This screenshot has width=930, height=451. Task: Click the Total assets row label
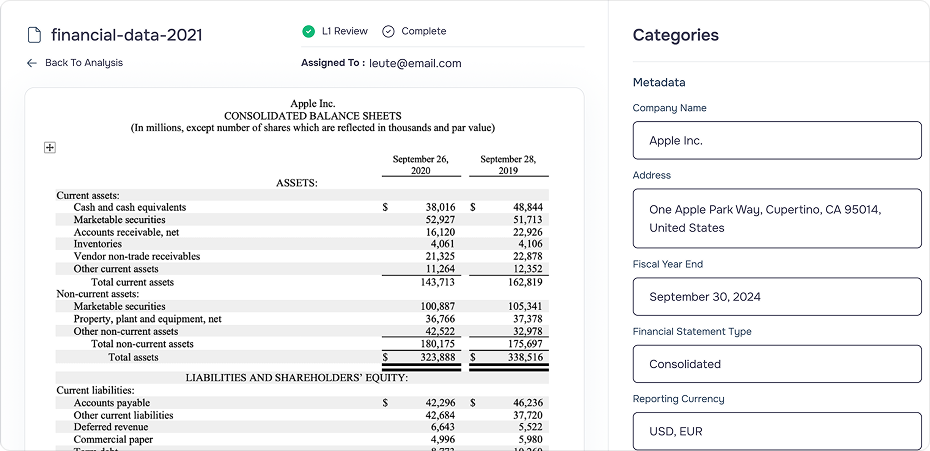click(133, 357)
